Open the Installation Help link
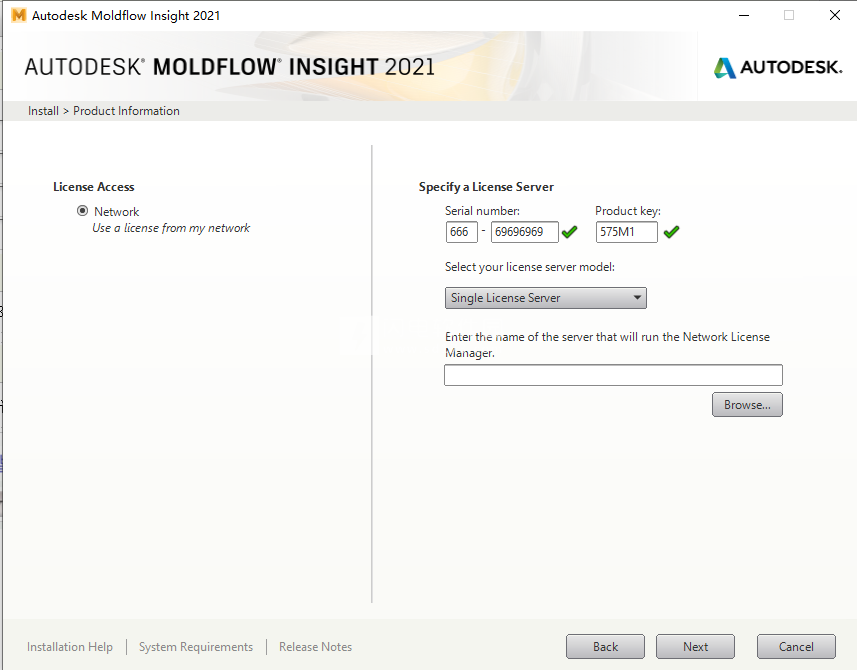857x670 pixels. (x=70, y=647)
